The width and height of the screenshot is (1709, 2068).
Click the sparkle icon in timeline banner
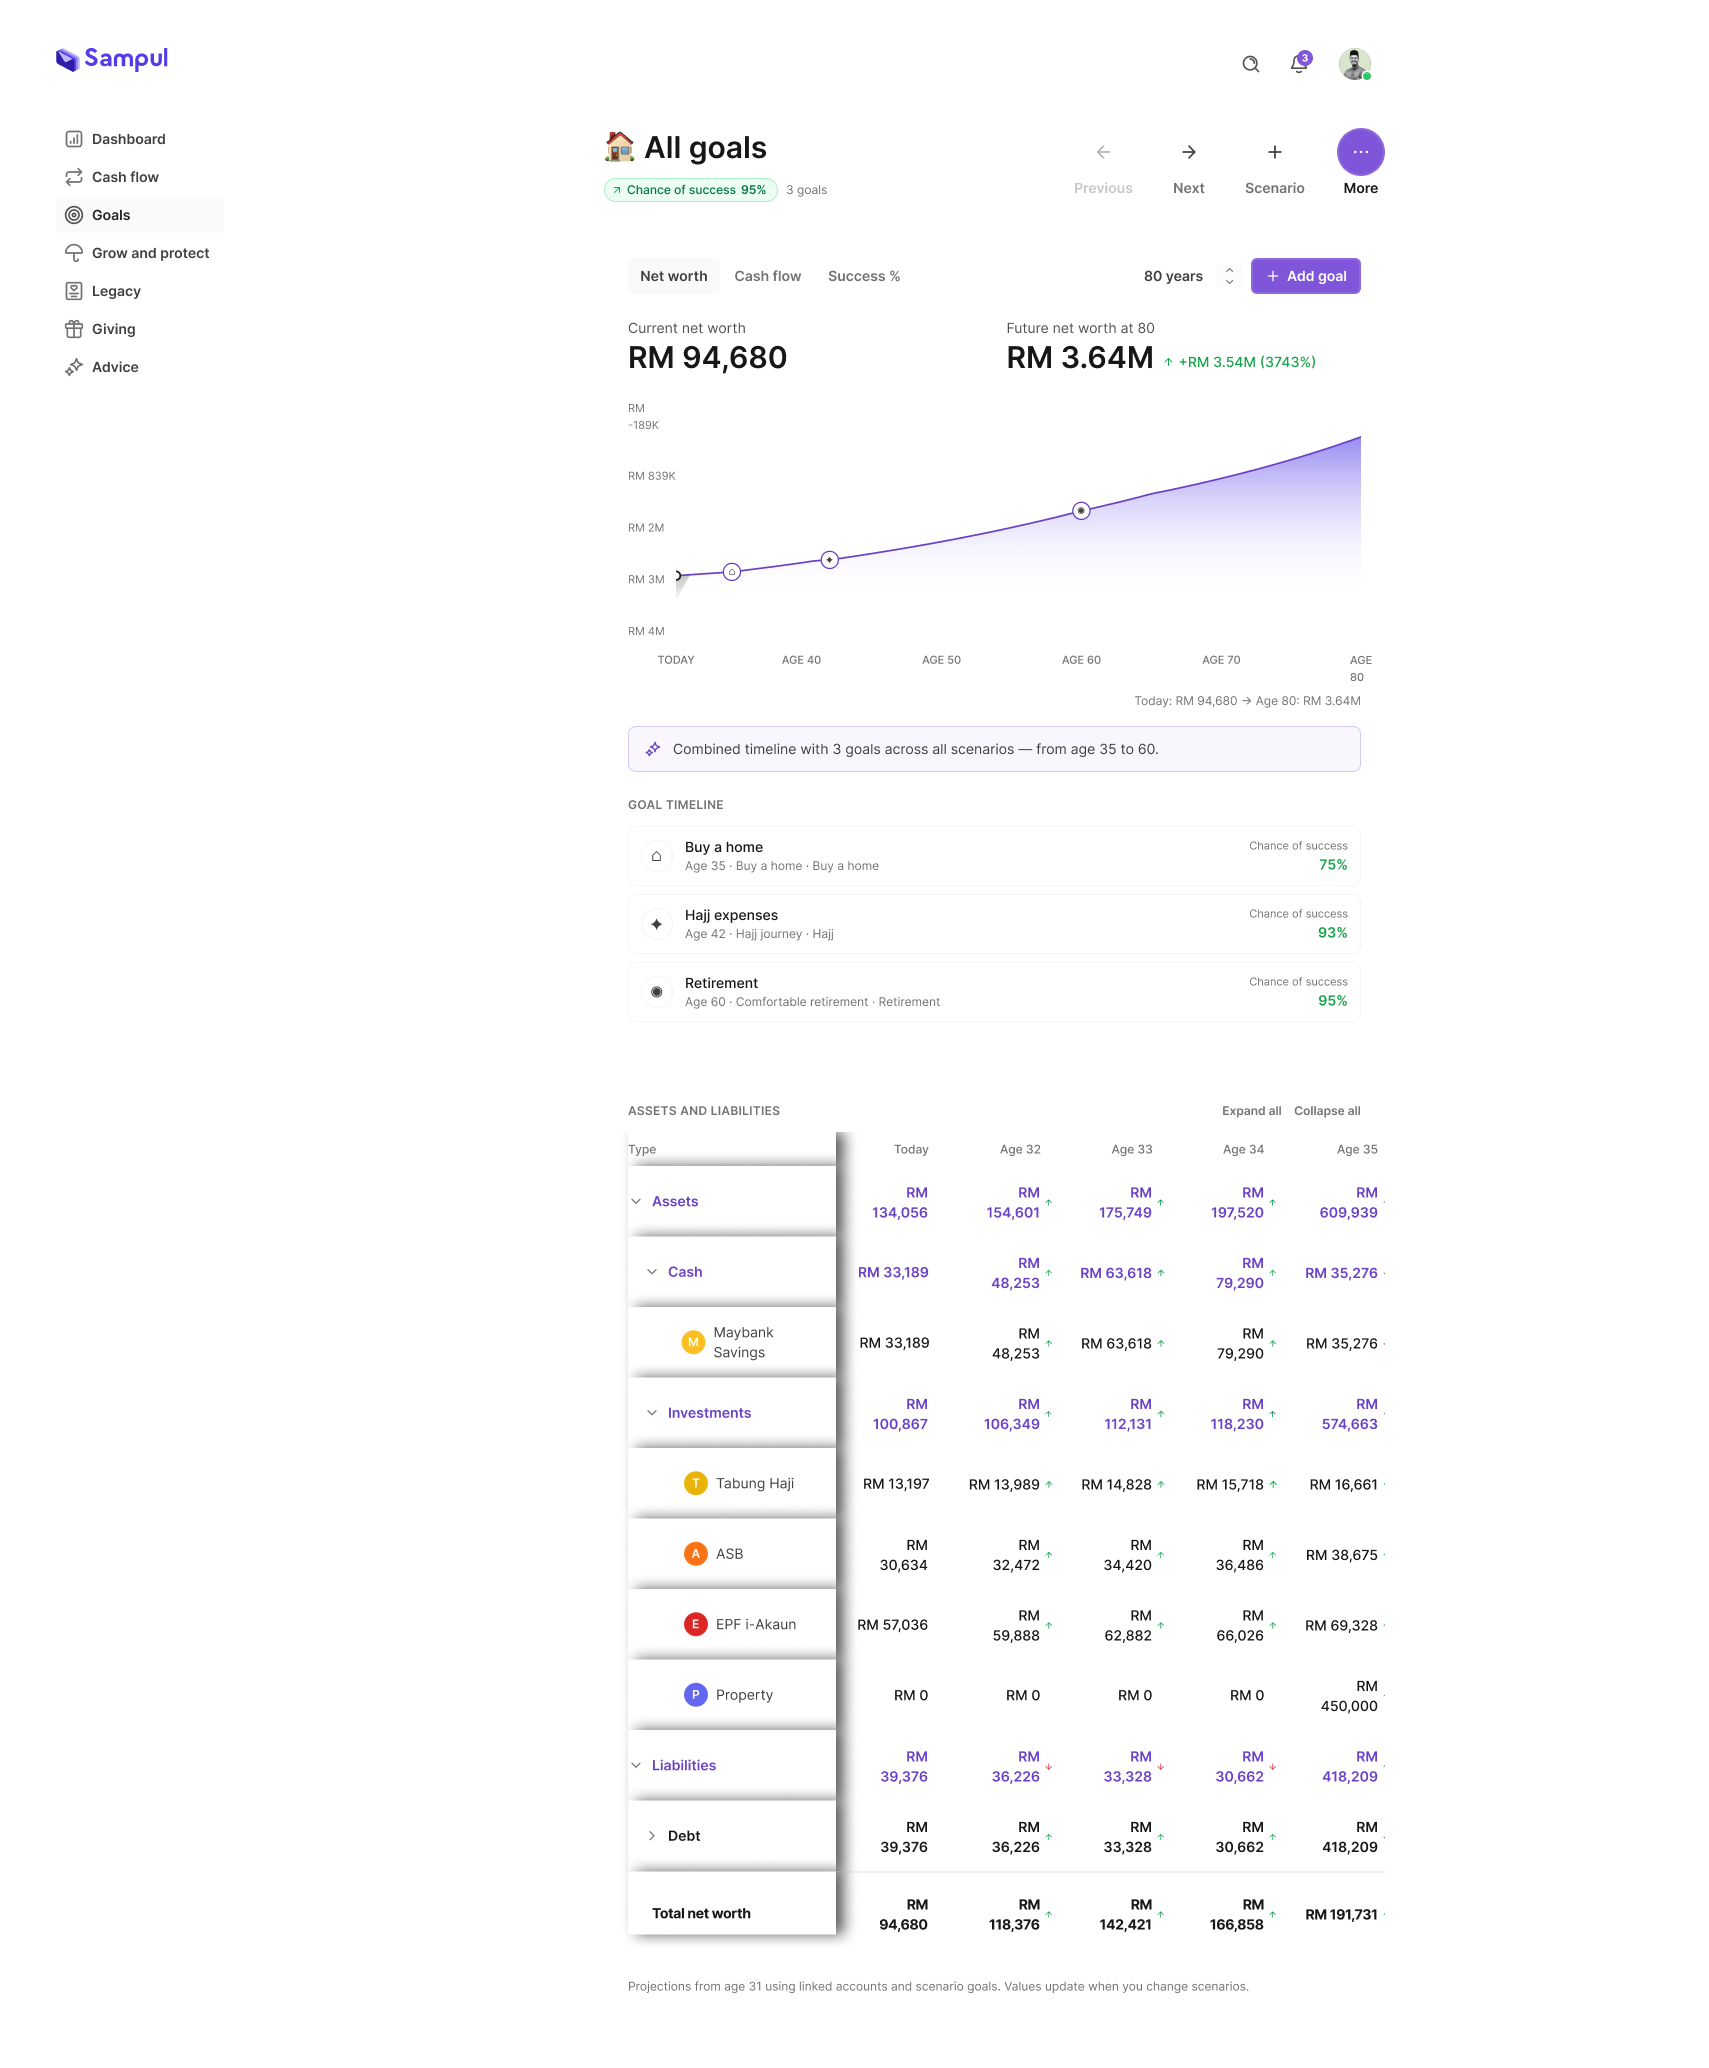coord(653,749)
